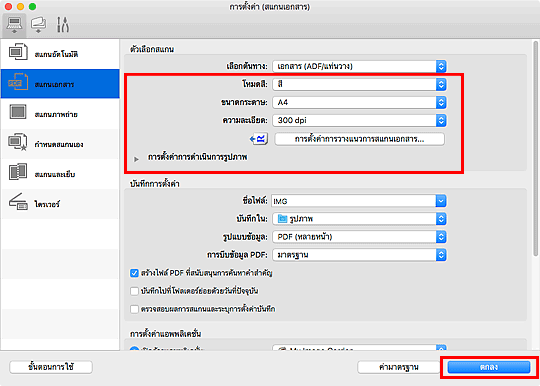Select สแกนภาพถ่าย photo scan item
This screenshot has width=540, height=386.
point(60,114)
